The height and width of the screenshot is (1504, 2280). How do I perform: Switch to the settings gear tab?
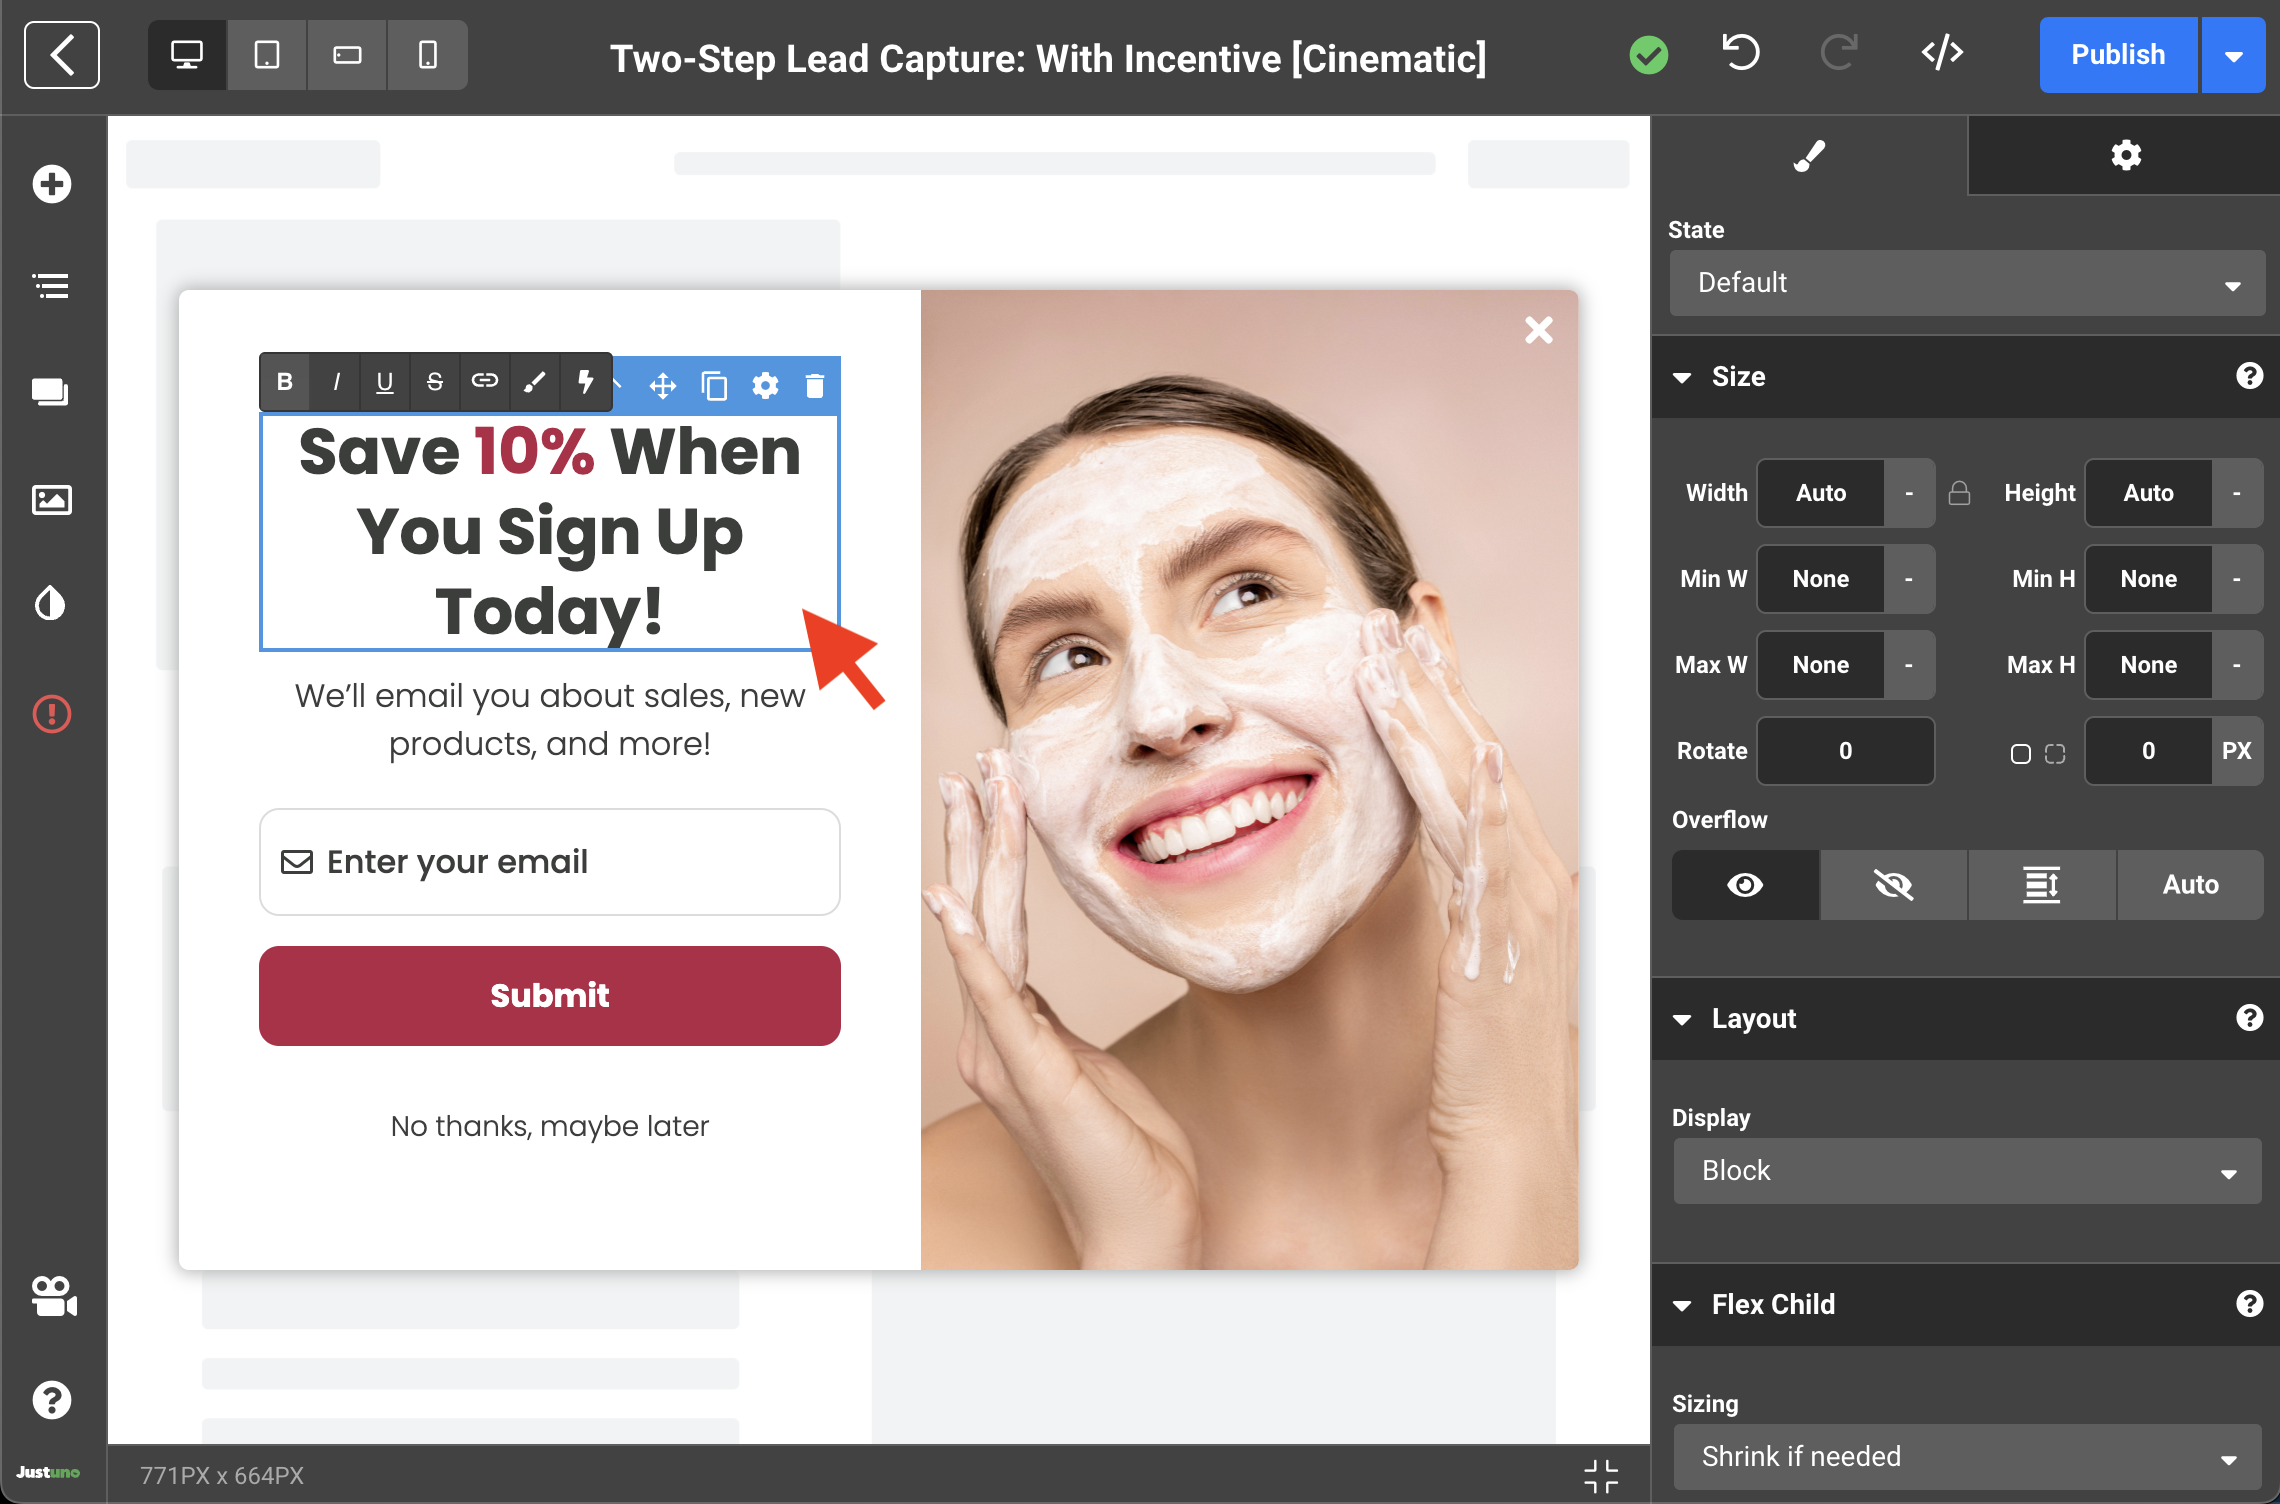tap(2125, 155)
